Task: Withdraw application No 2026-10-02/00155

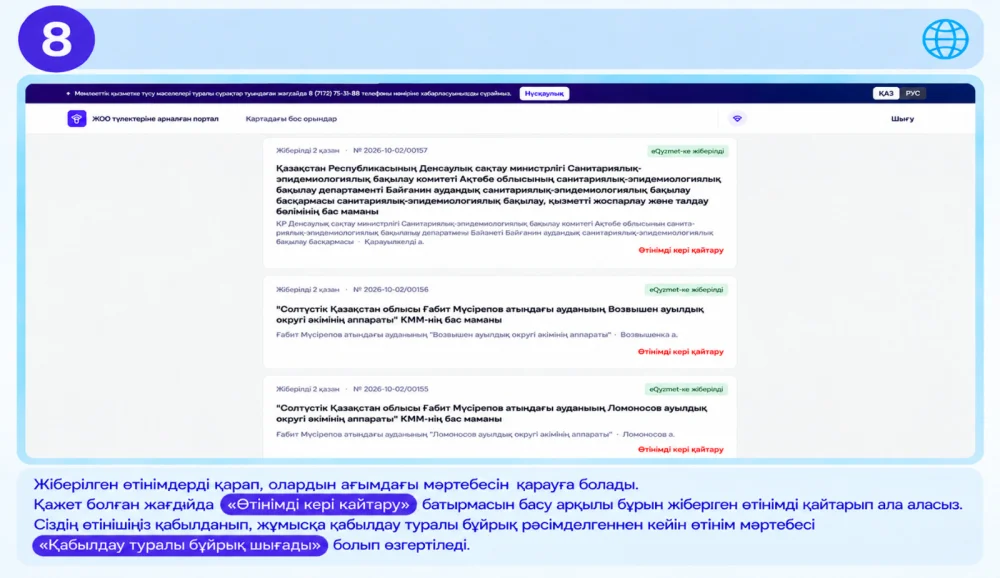Action: (x=680, y=449)
